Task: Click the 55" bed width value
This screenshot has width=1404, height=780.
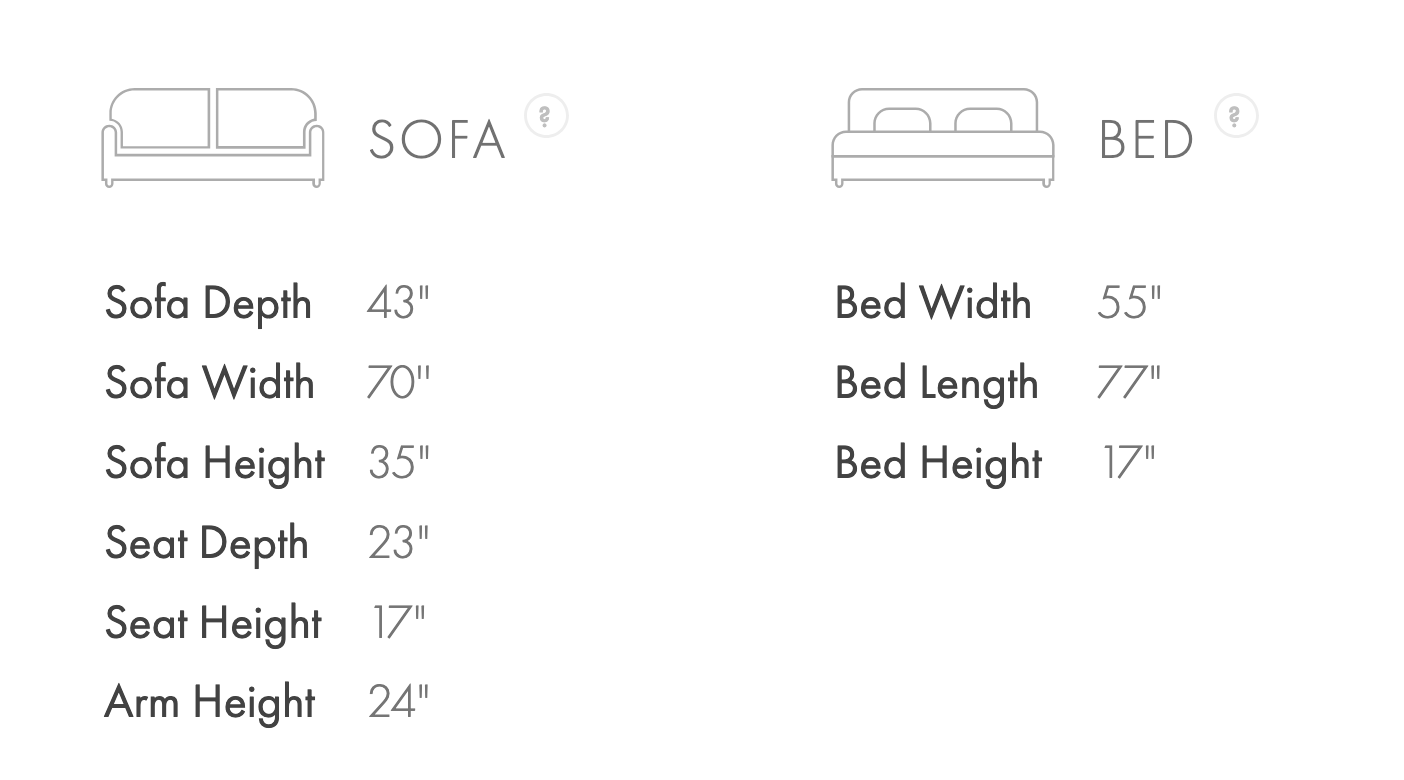Action: pyautogui.click(x=1129, y=302)
